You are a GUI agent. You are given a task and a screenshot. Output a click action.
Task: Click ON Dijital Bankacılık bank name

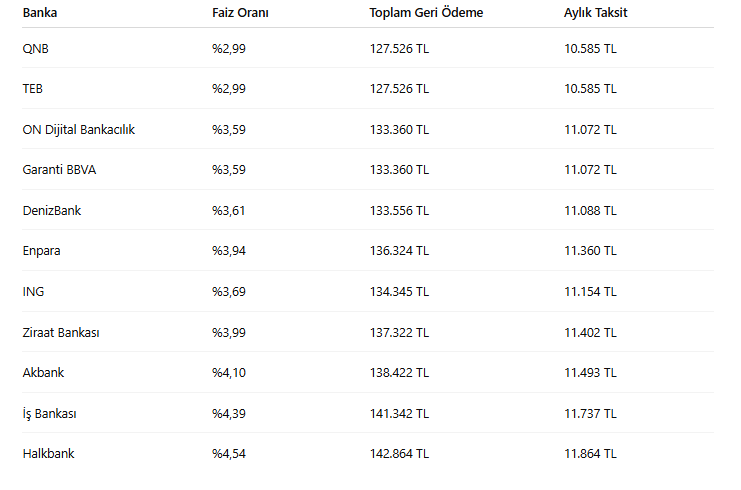click(78, 129)
